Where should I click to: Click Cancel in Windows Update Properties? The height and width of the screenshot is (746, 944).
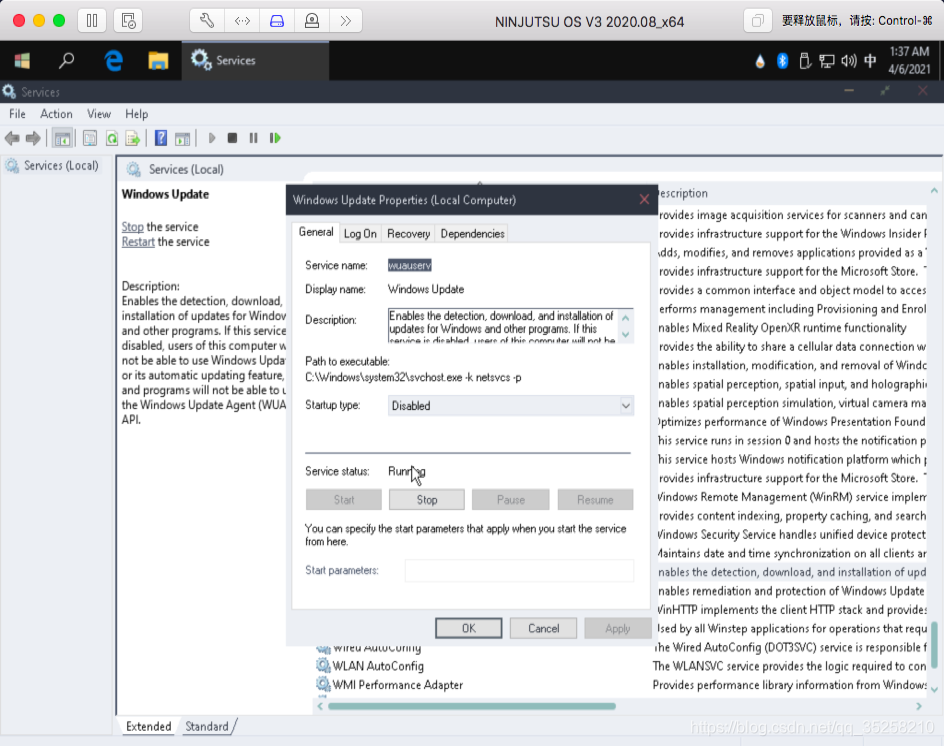(x=543, y=628)
